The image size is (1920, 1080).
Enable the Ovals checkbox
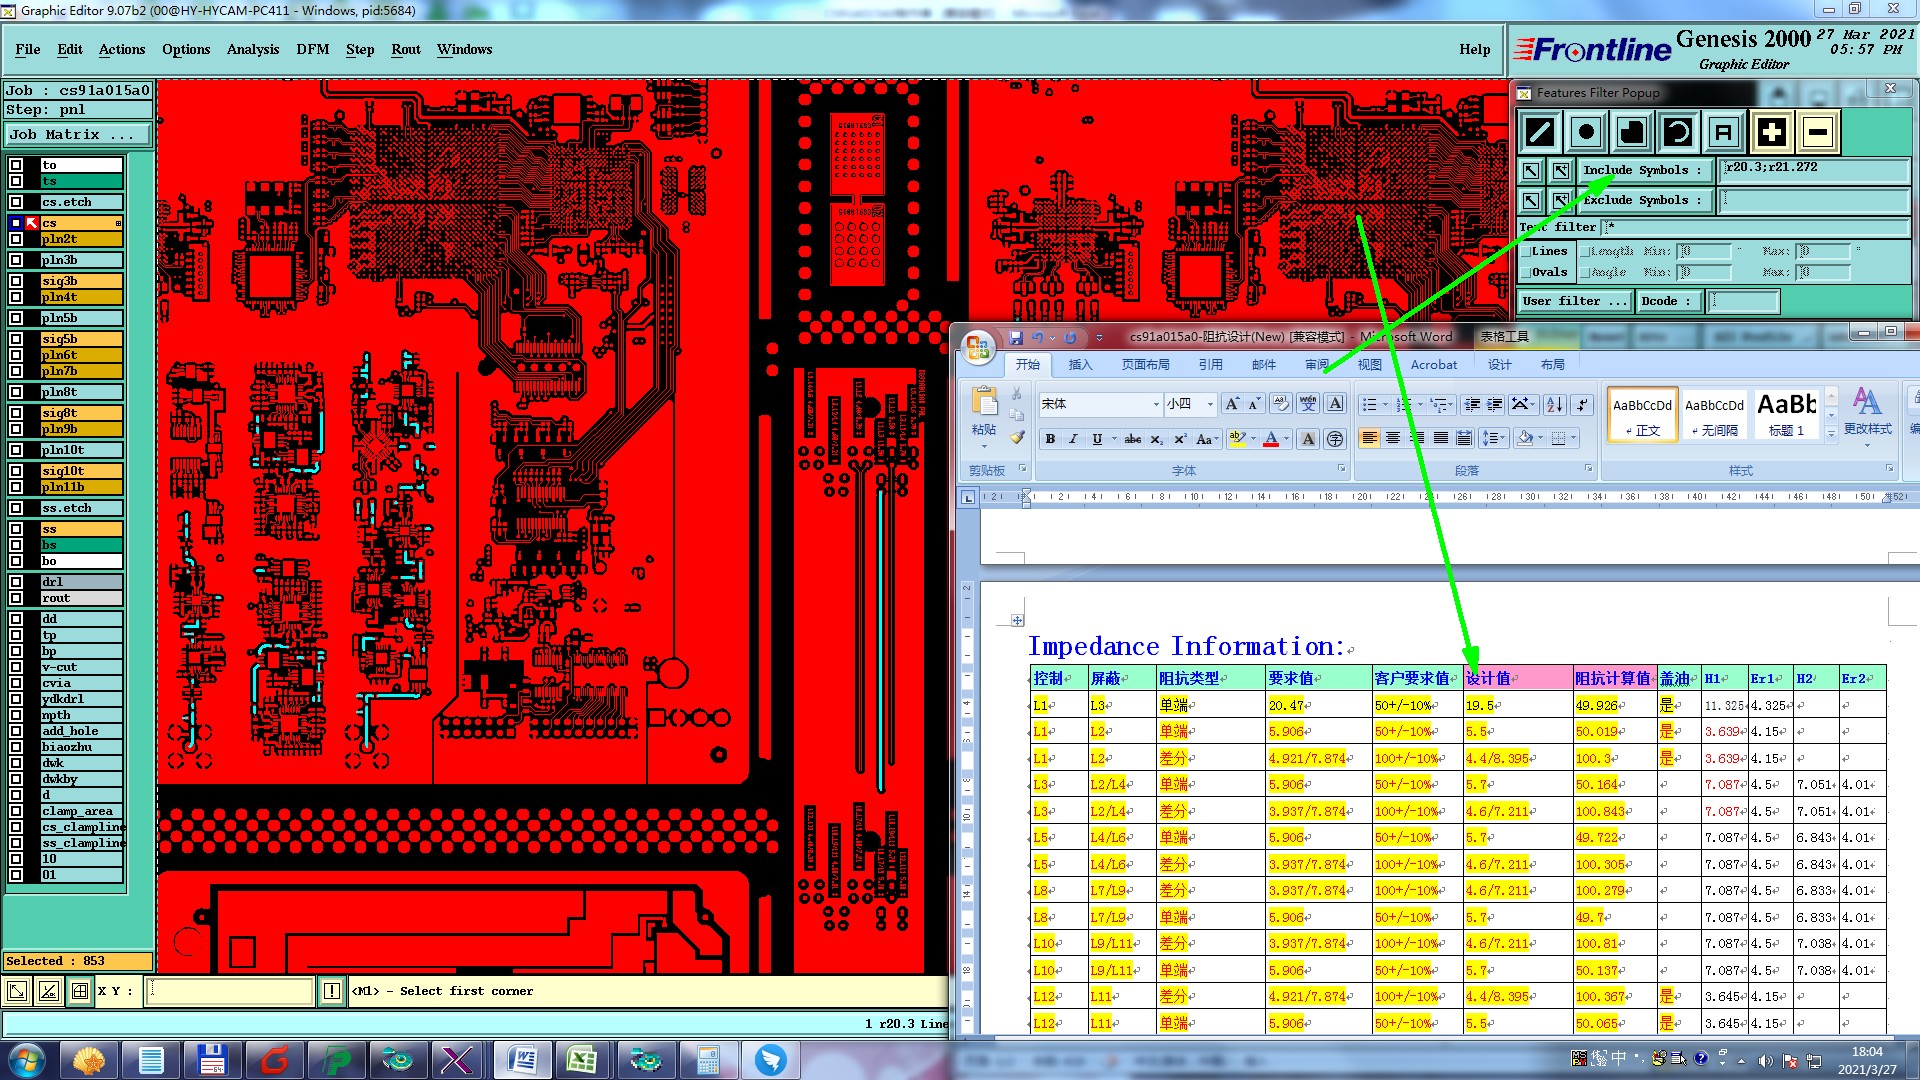pos(1526,273)
